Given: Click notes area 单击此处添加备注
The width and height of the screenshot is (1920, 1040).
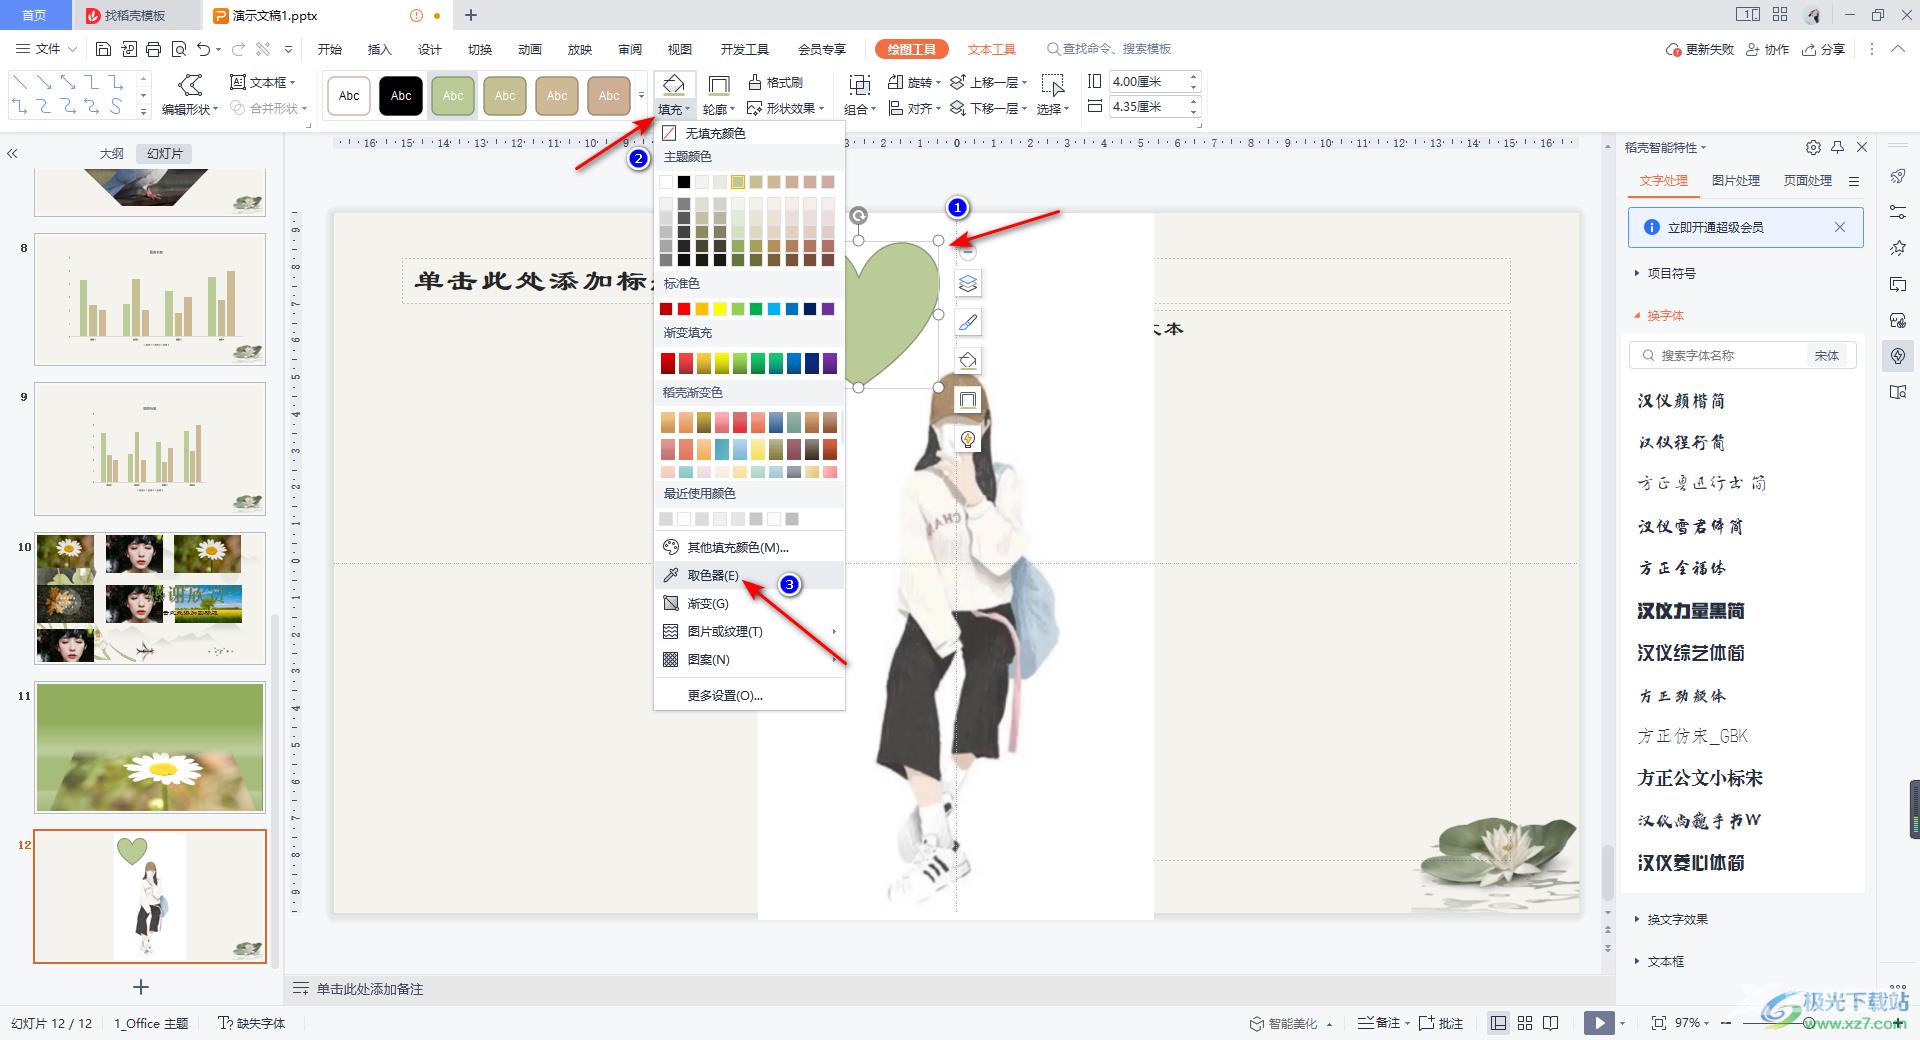Looking at the screenshot, I should (370, 989).
